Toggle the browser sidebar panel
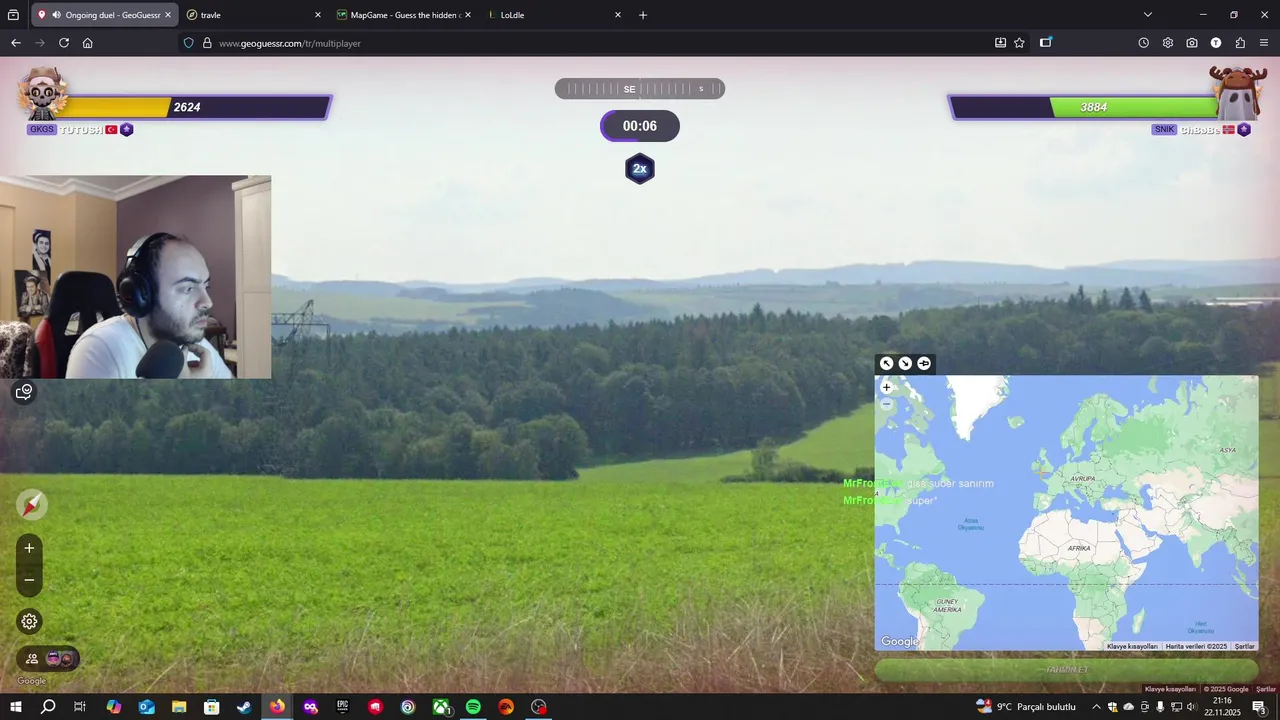The height and width of the screenshot is (720, 1280). pos(1046,43)
